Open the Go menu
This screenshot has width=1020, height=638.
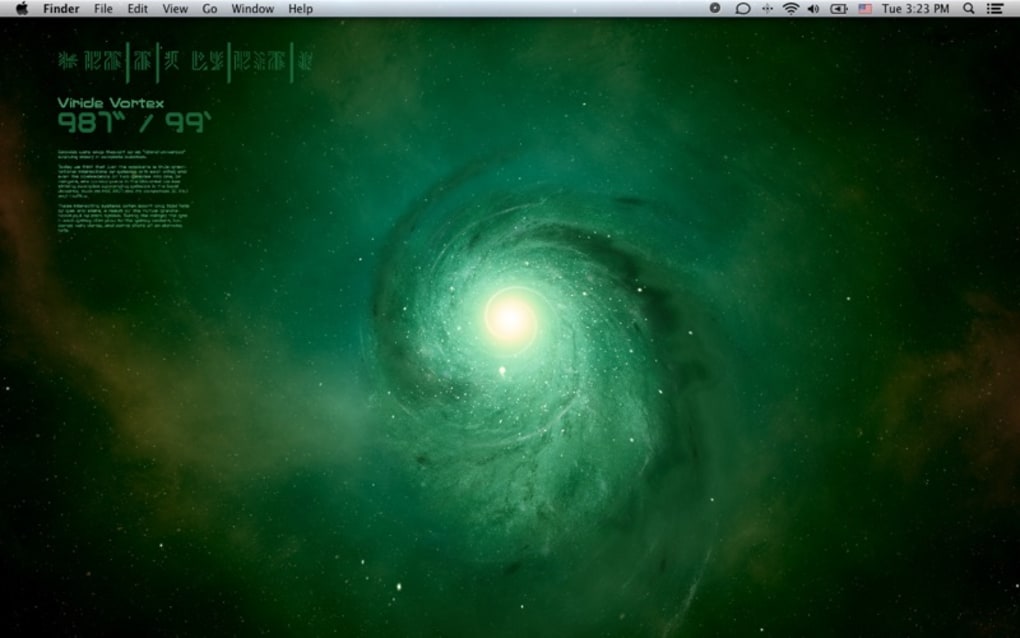pyautogui.click(x=209, y=8)
